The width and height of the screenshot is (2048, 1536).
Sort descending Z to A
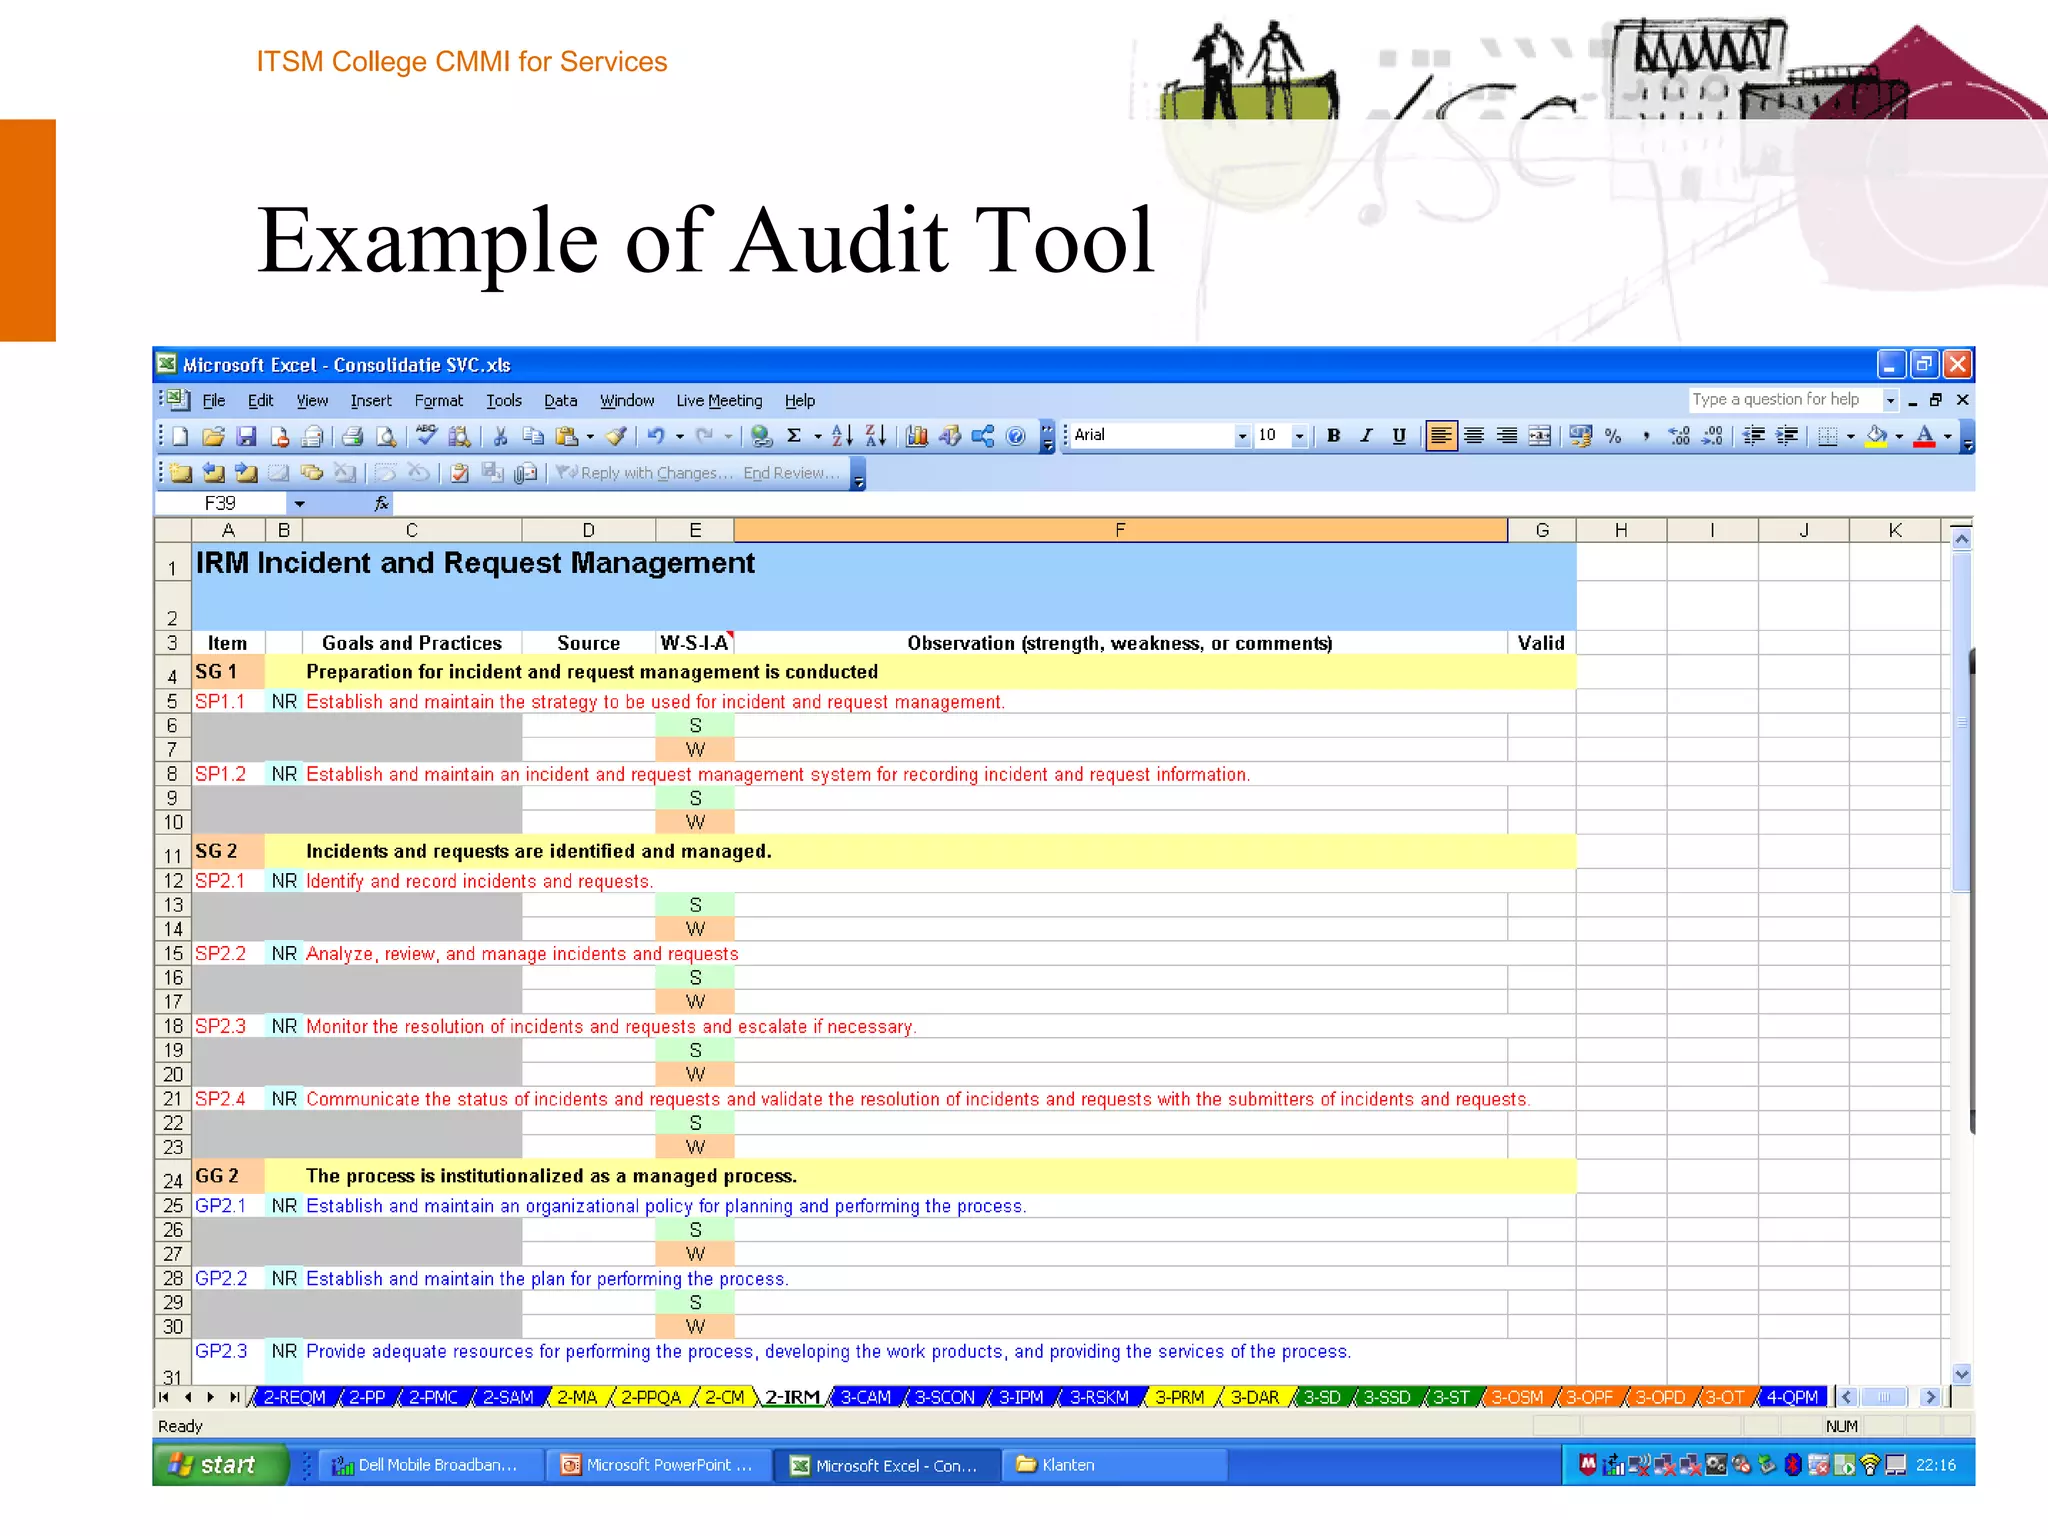tap(875, 436)
